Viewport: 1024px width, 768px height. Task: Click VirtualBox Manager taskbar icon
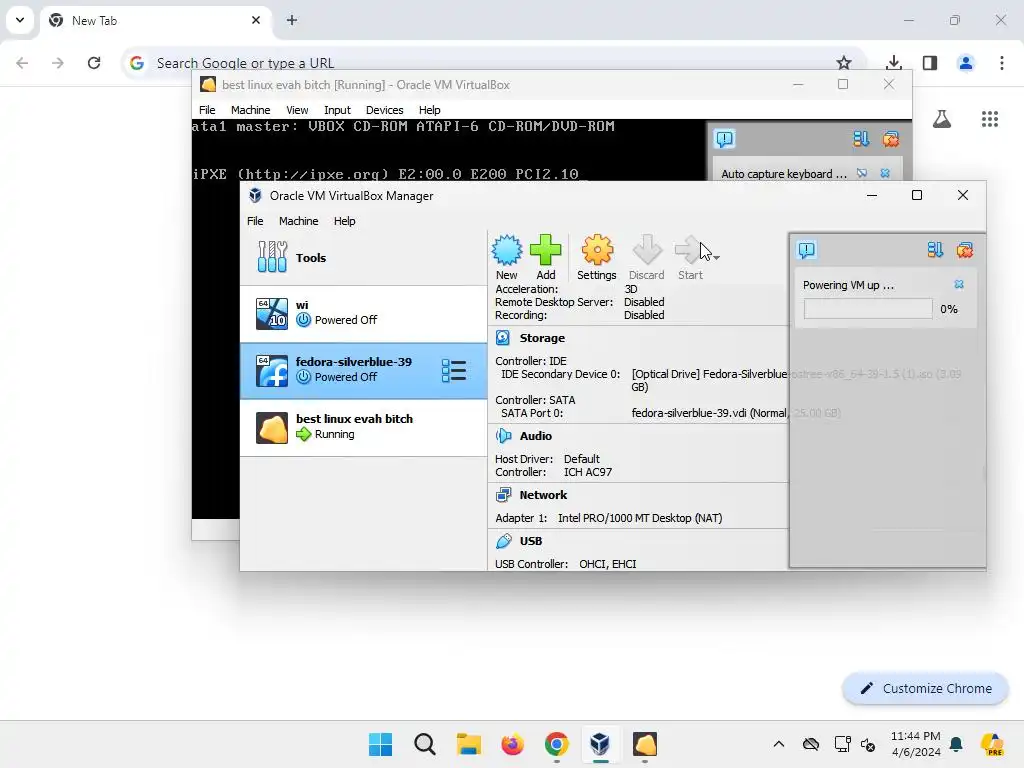600,744
